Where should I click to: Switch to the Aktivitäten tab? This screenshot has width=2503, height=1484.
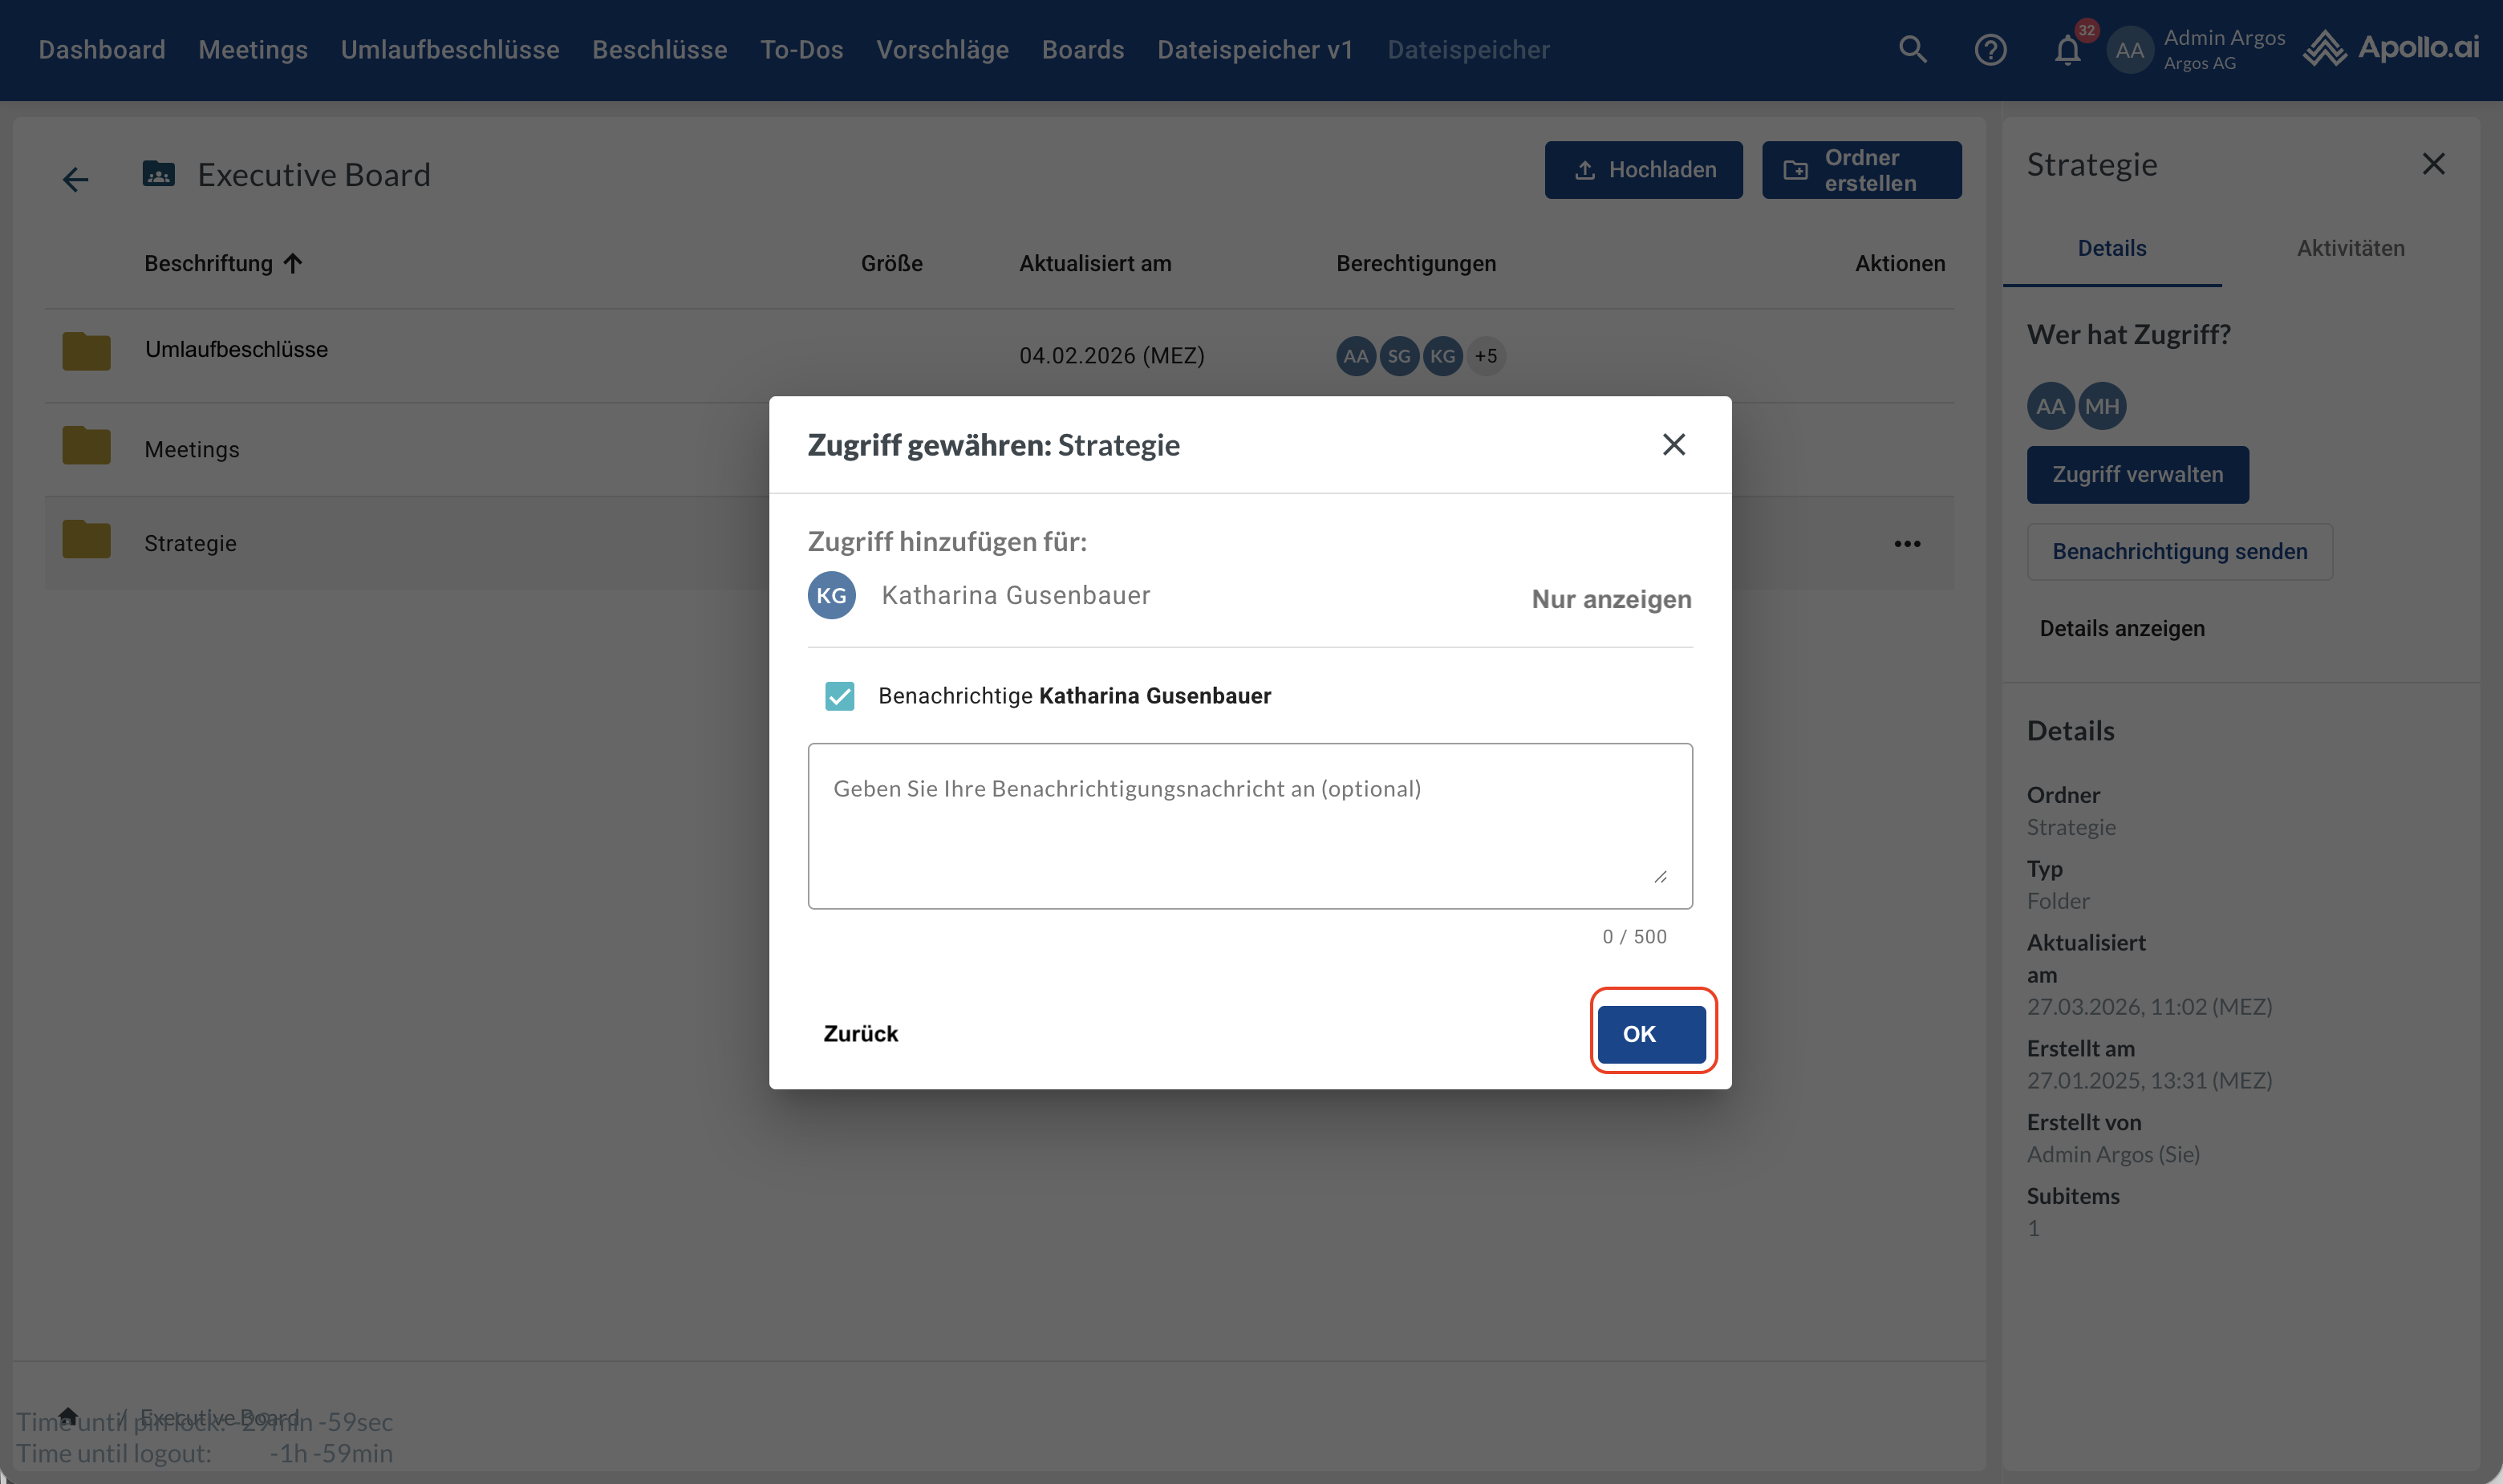coord(2350,248)
